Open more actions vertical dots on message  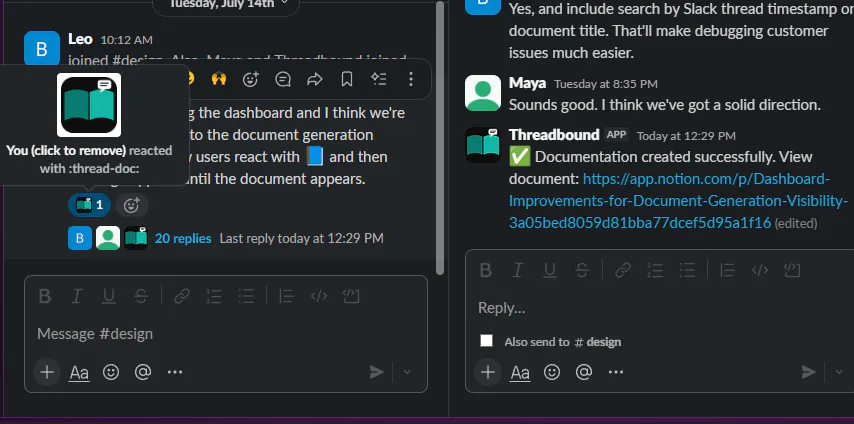[411, 80]
